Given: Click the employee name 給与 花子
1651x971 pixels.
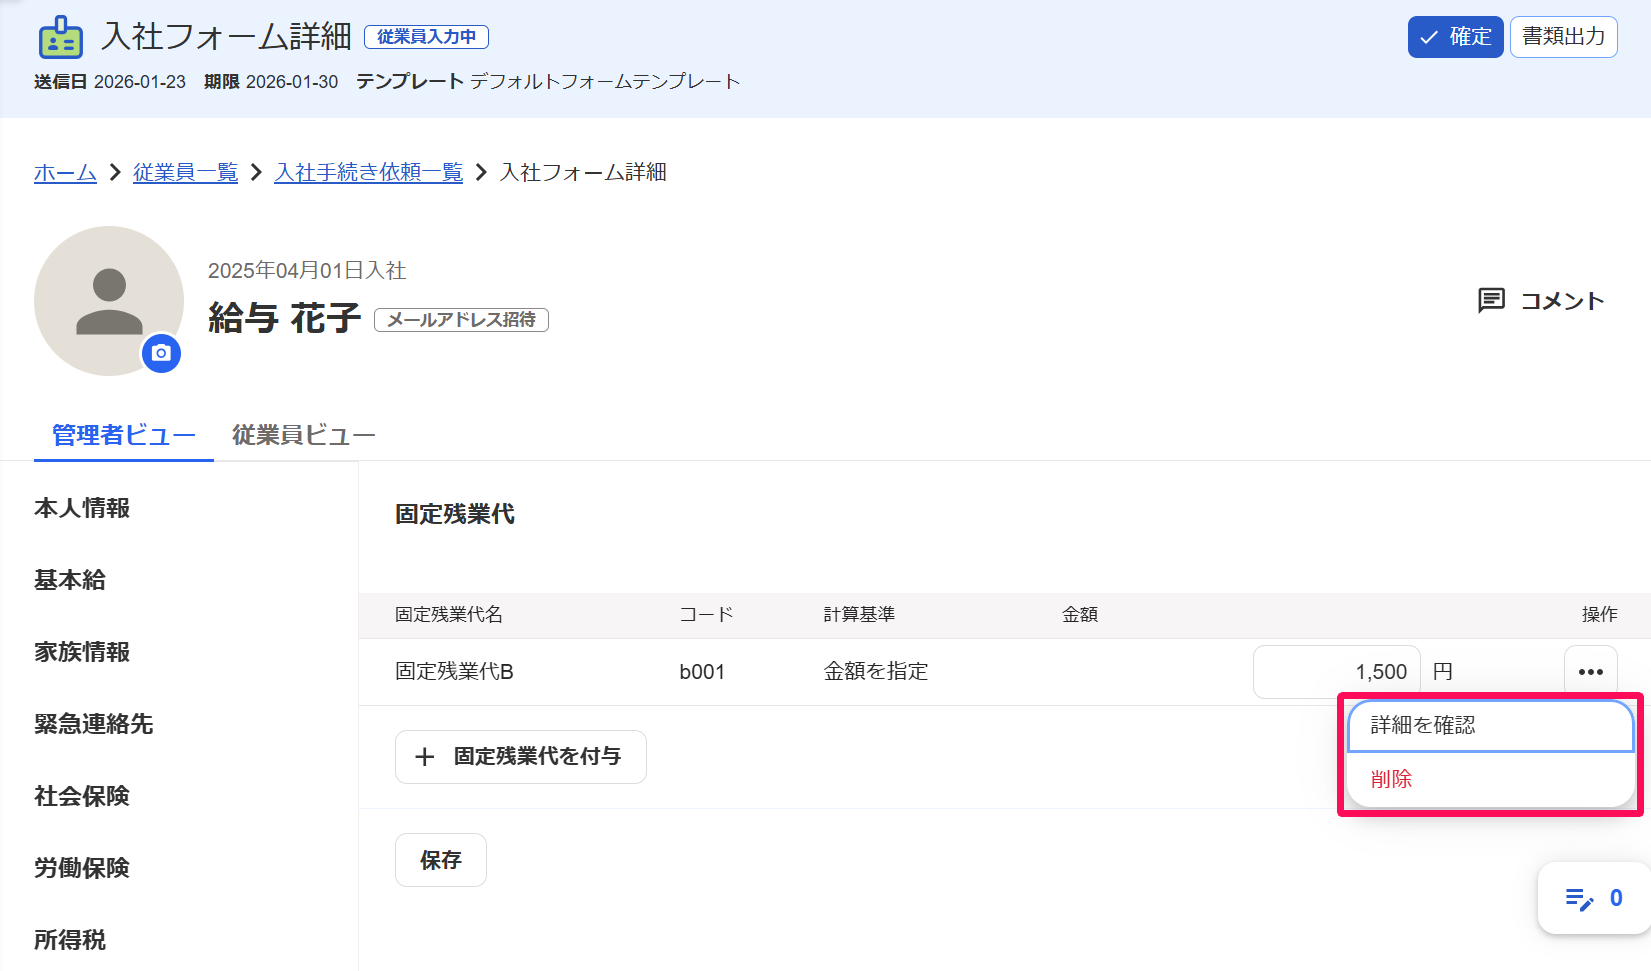Looking at the screenshot, I should click(x=284, y=318).
